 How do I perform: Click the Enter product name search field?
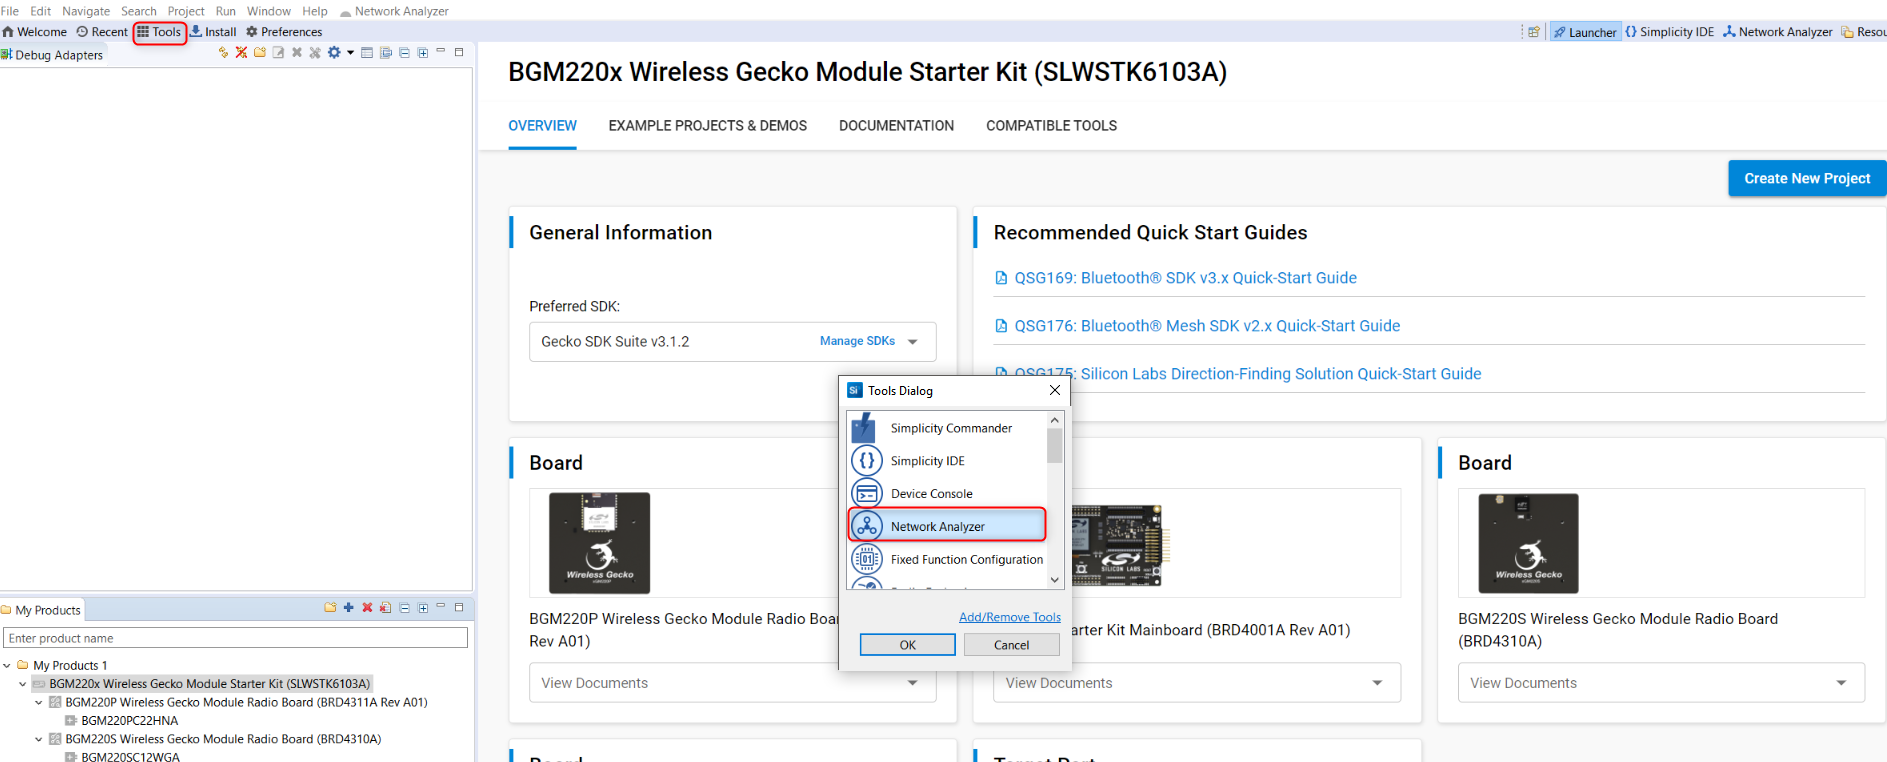pyautogui.click(x=236, y=638)
